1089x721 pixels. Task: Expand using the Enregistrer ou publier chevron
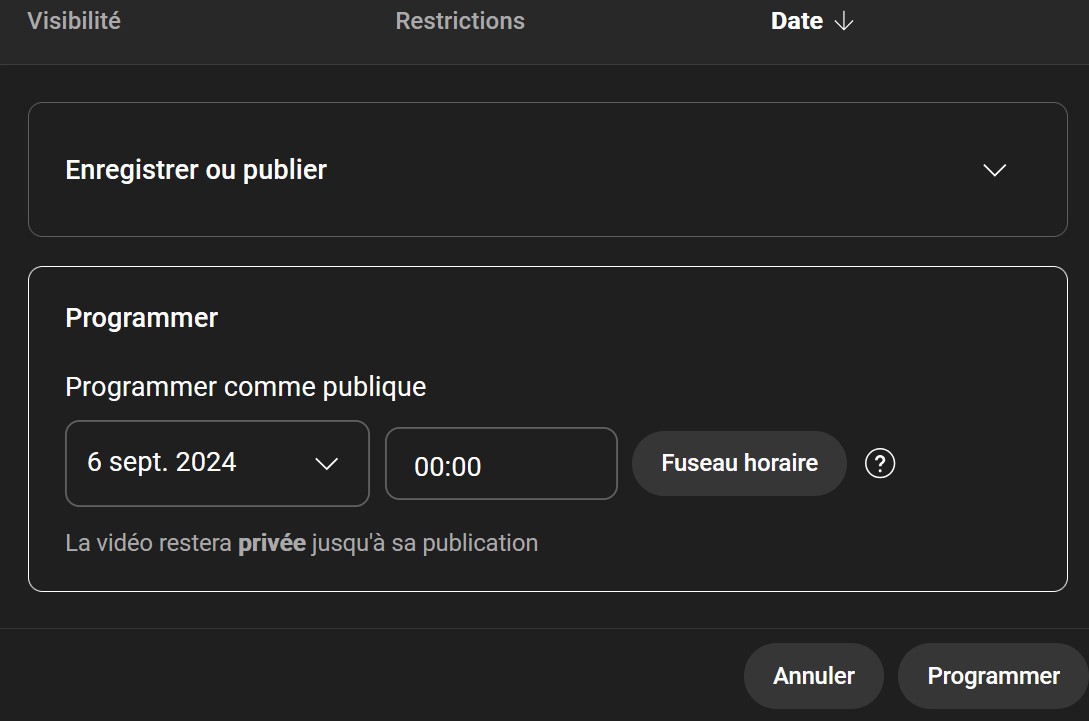(x=994, y=170)
